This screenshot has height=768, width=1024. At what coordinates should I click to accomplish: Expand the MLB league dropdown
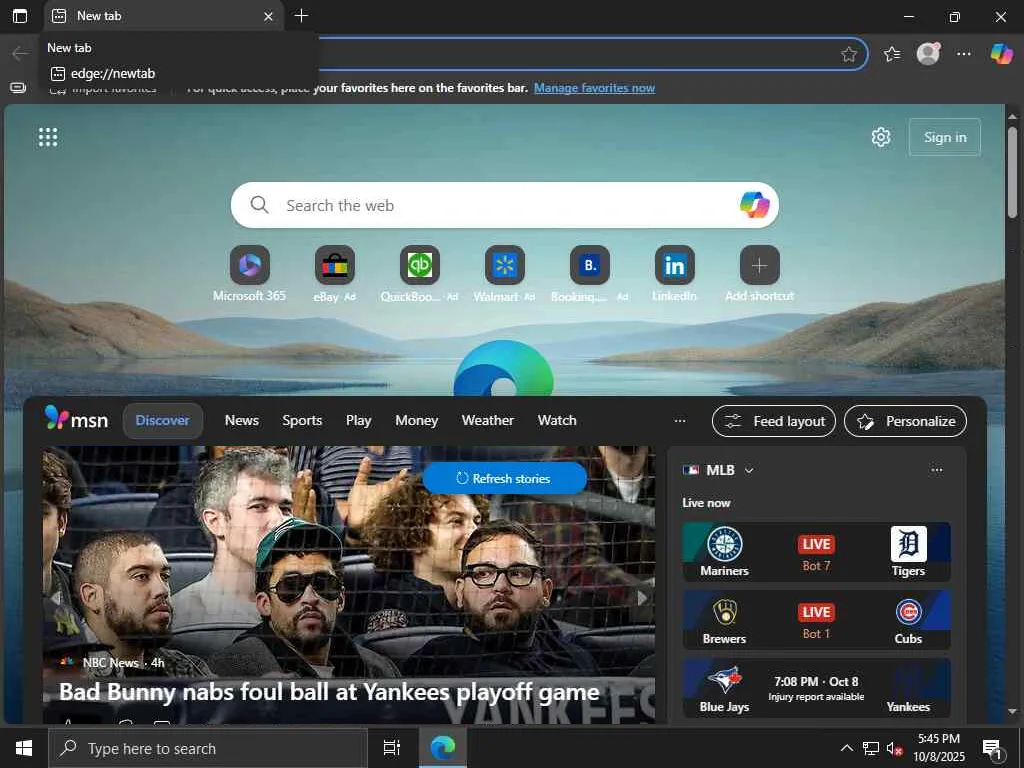(x=749, y=470)
